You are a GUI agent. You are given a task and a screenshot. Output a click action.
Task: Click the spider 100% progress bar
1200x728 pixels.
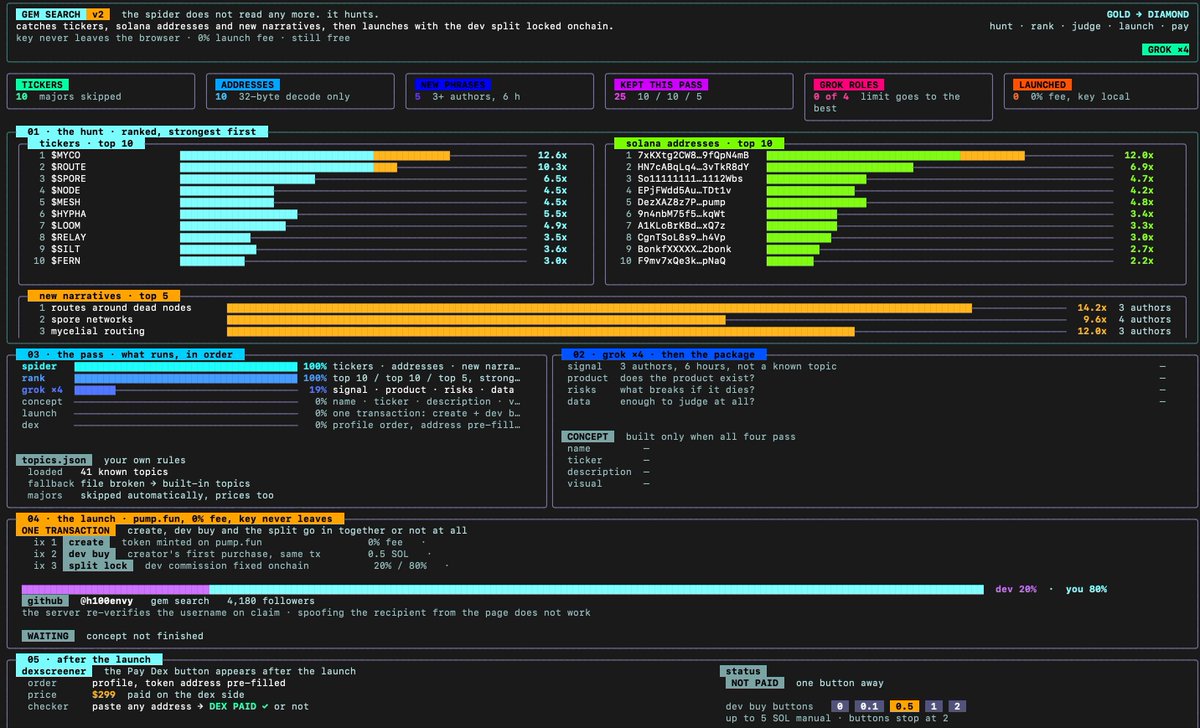[x=186, y=367]
